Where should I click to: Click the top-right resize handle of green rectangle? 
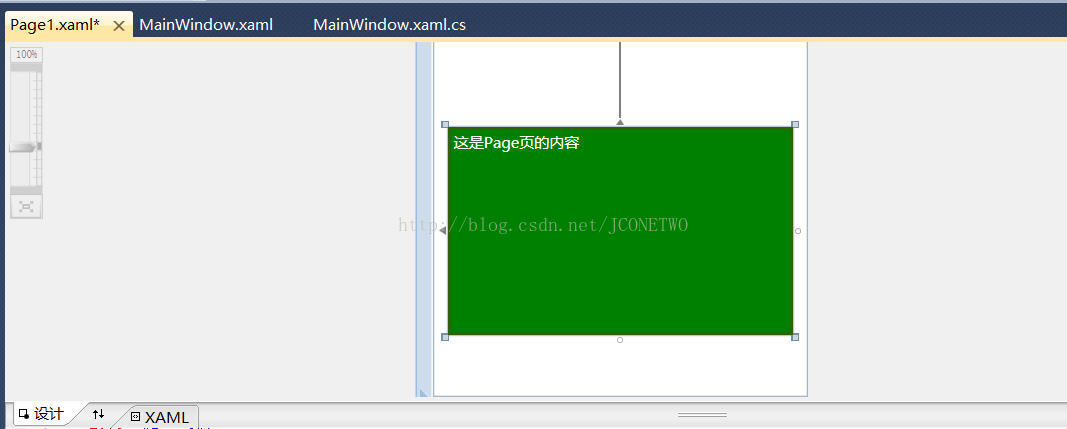(795, 125)
